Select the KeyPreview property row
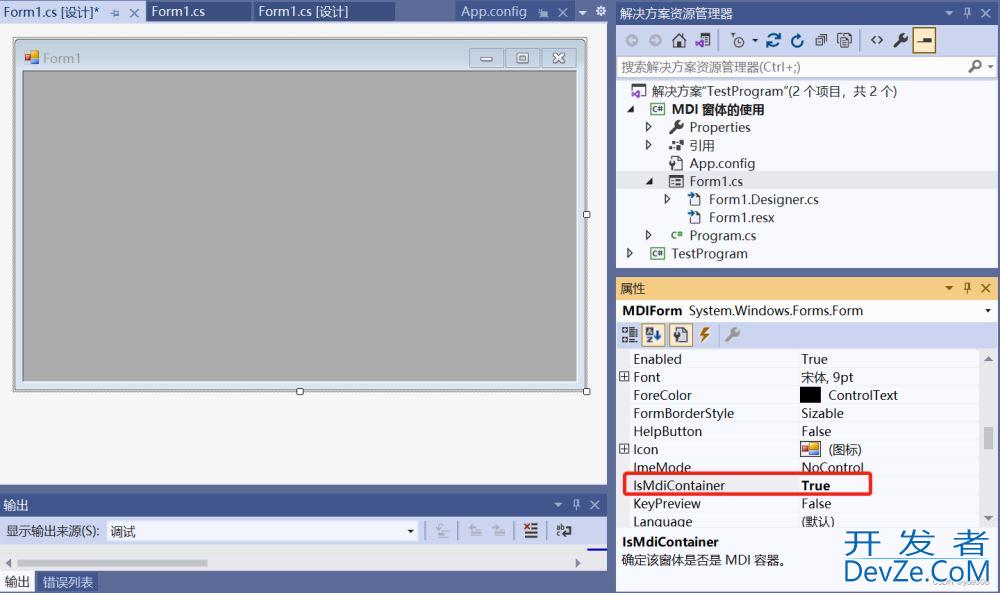The image size is (1000, 593). point(800,503)
